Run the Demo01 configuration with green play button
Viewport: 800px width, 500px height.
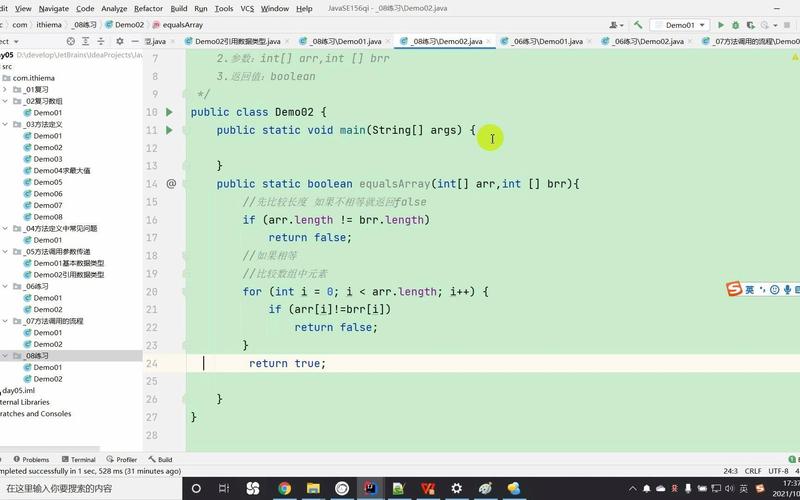point(721,24)
